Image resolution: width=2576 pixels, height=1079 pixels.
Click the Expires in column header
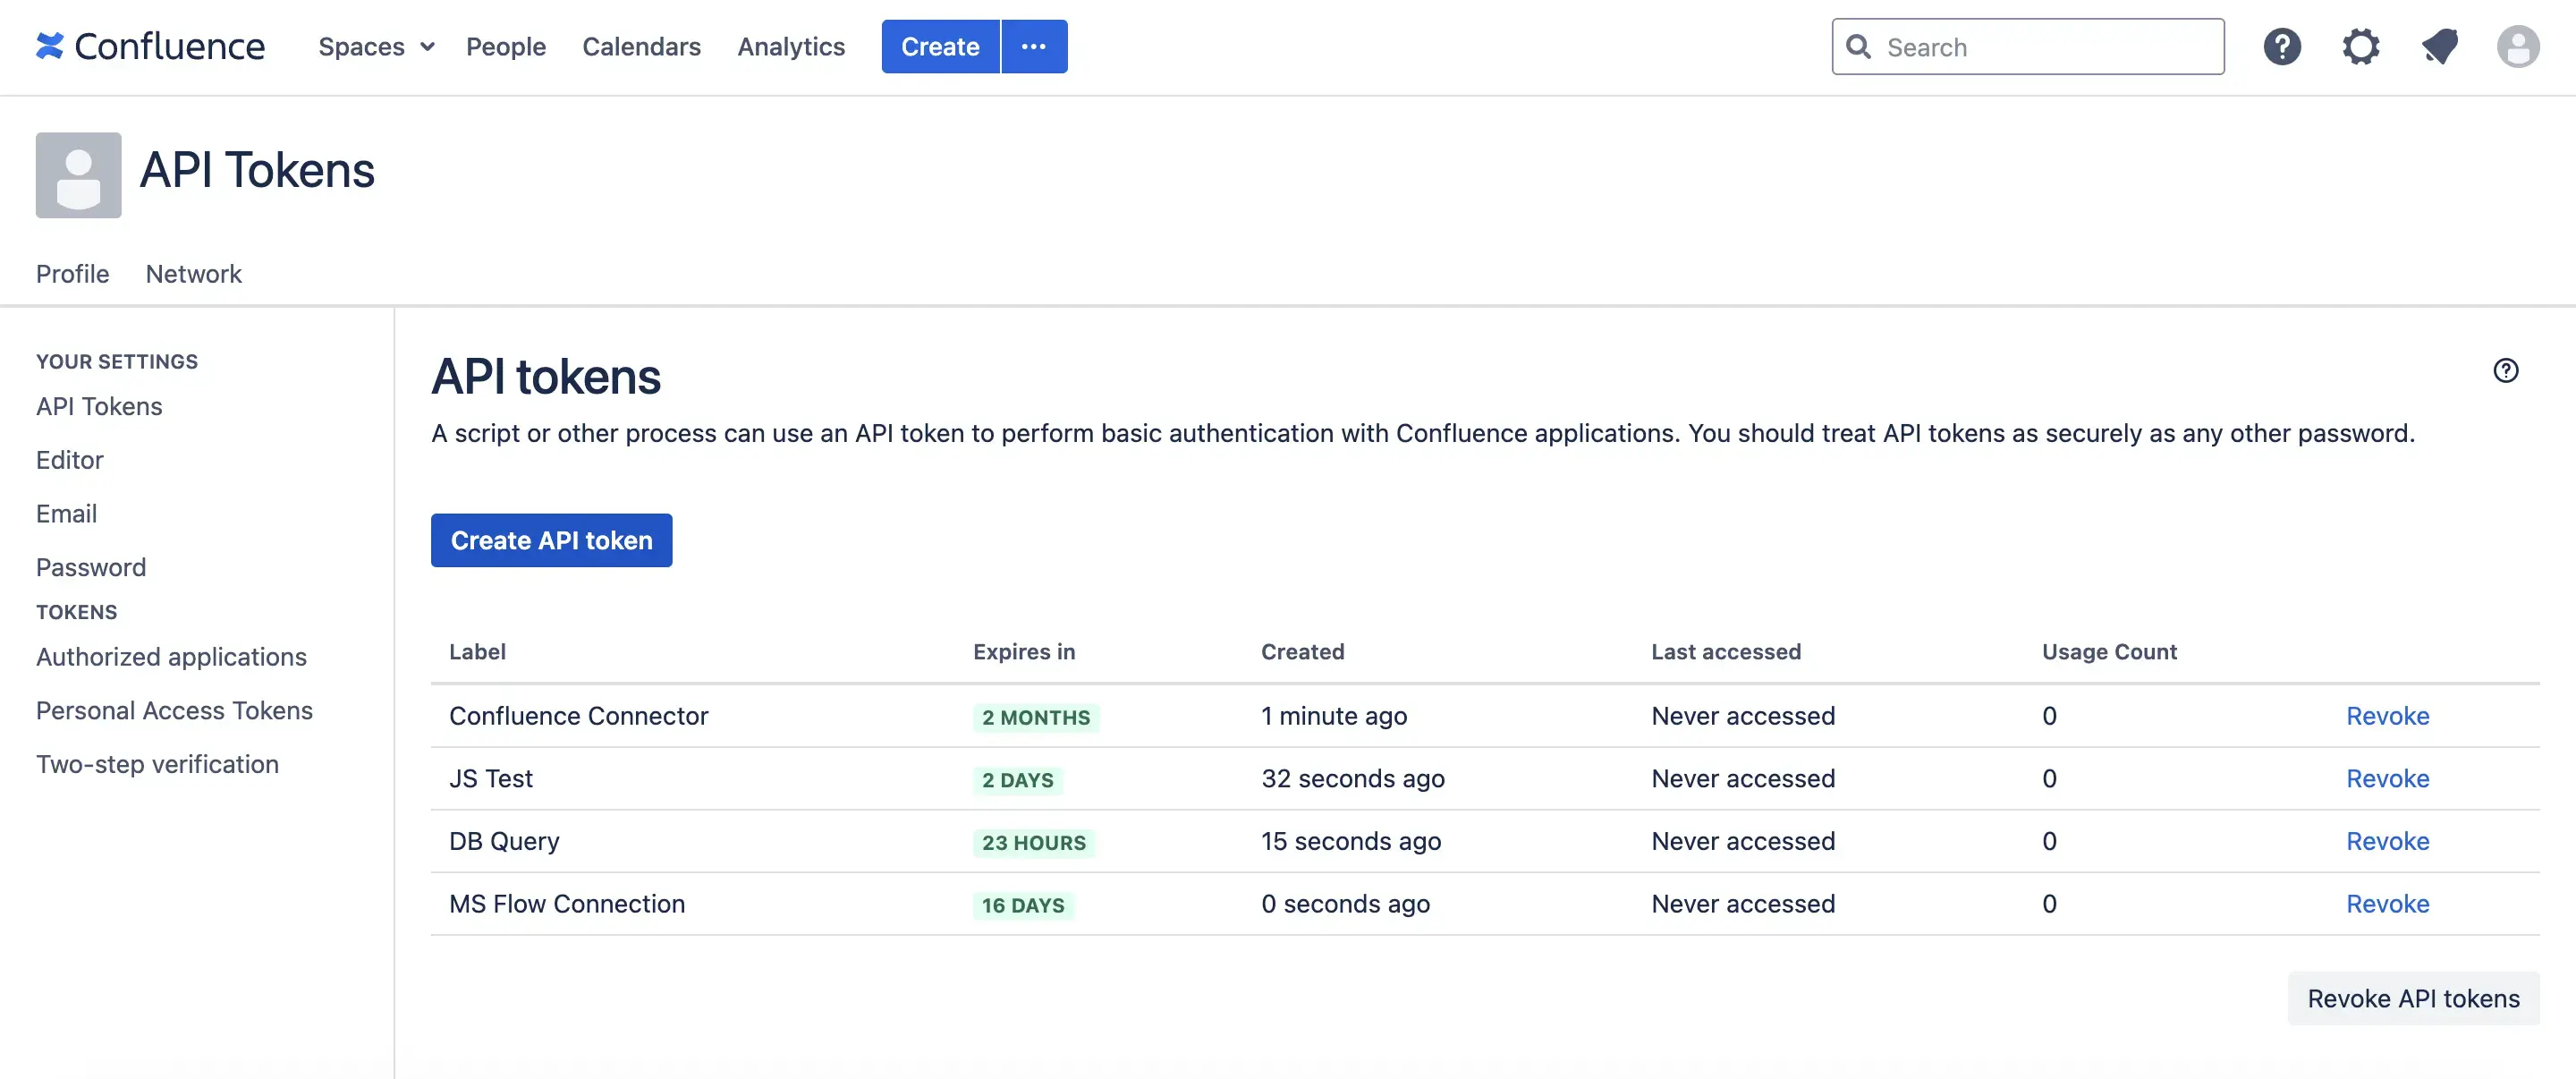1024,651
